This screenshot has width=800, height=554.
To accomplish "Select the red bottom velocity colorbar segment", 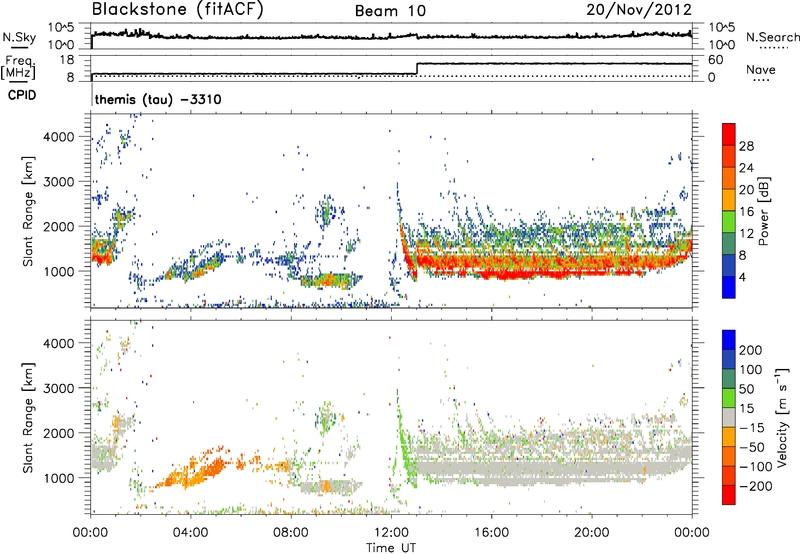I will [729, 495].
